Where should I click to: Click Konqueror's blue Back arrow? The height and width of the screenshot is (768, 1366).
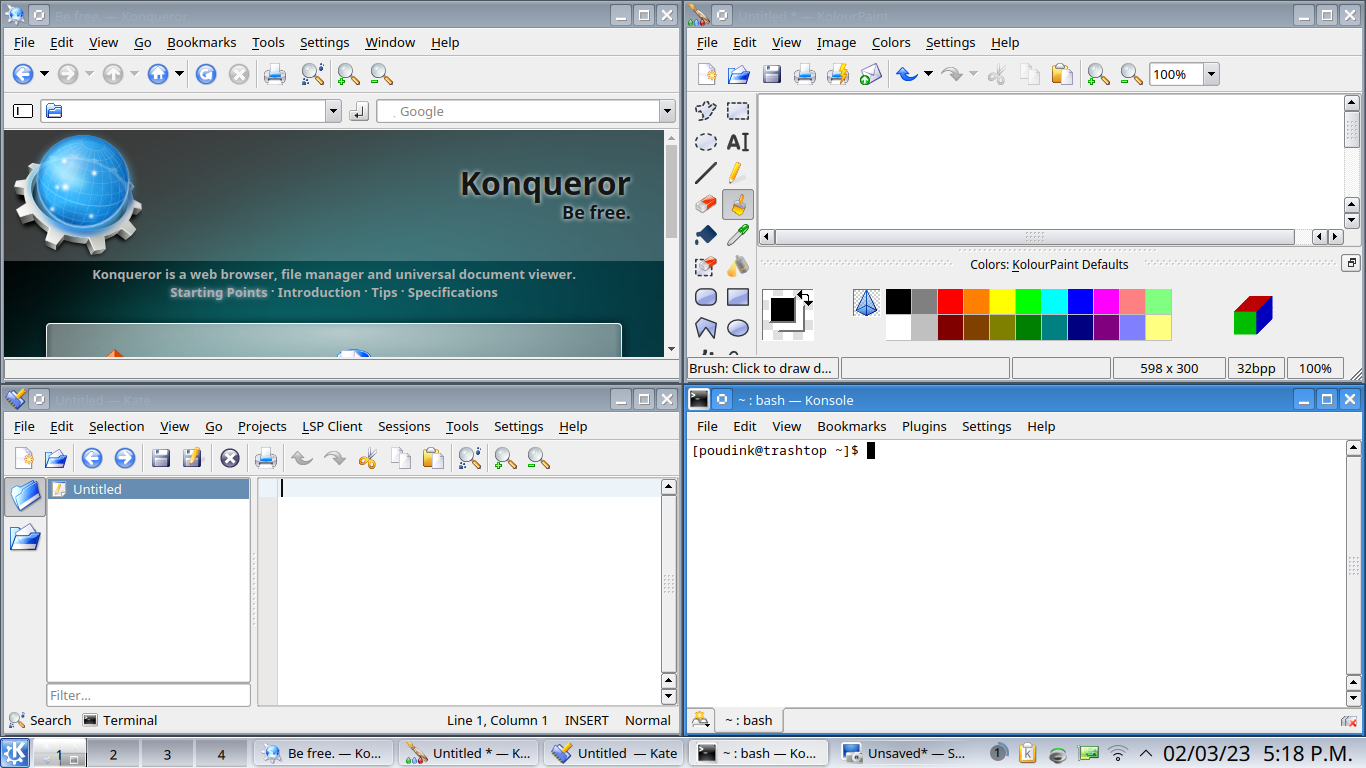(x=22, y=74)
